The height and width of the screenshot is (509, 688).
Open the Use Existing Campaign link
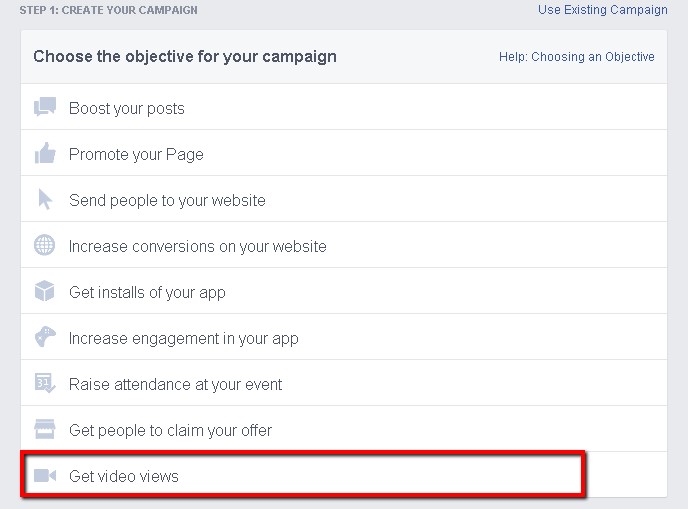pyautogui.click(x=602, y=10)
